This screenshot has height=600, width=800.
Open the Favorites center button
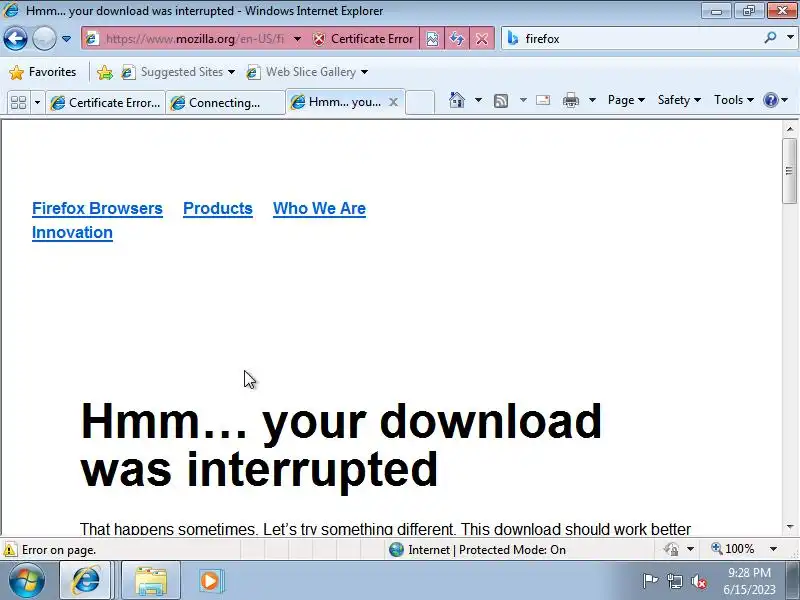(43, 72)
